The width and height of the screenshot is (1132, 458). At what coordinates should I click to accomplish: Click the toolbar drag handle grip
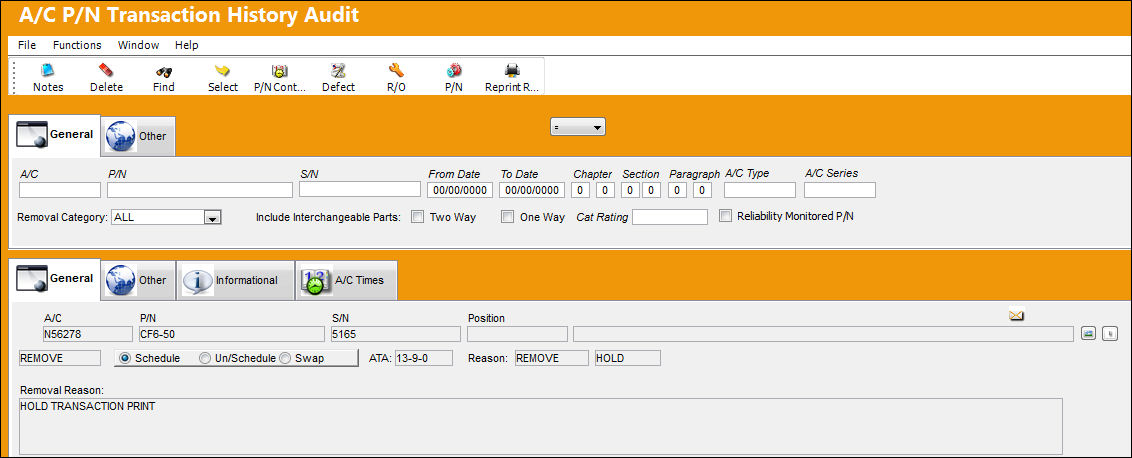13,77
